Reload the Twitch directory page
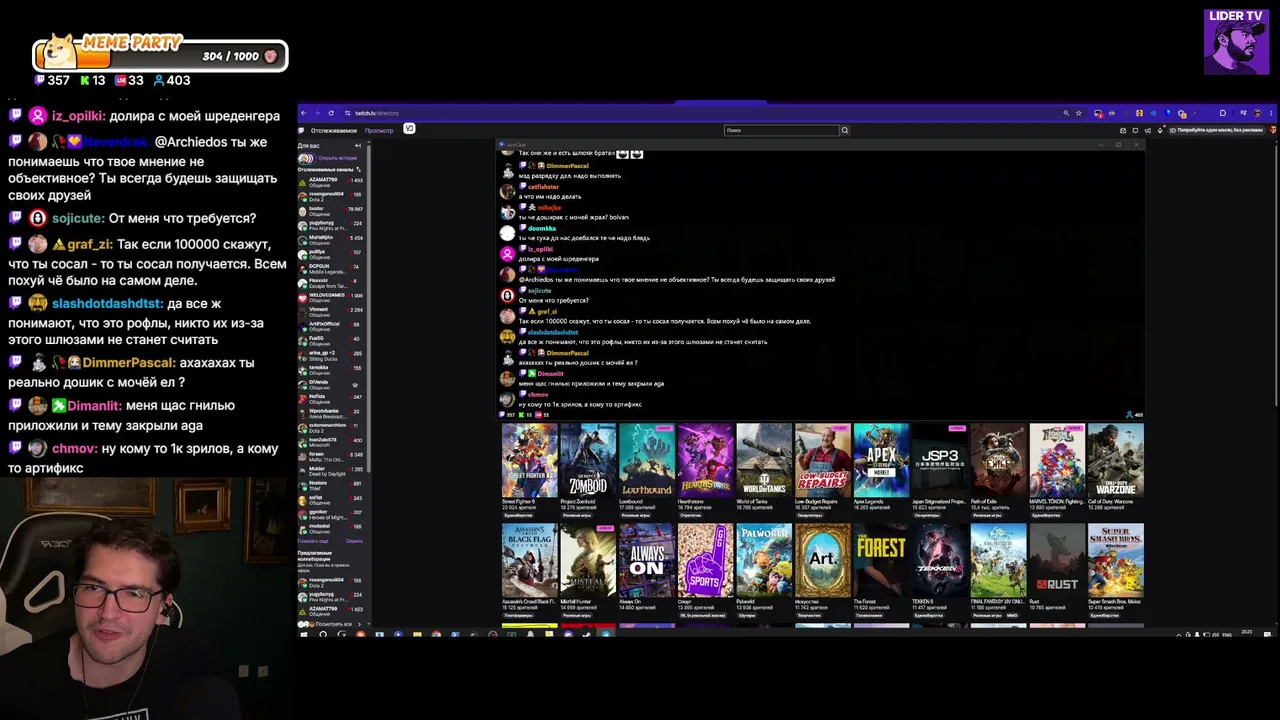The width and height of the screenshot is (1280, 720). tap(331, 113)
